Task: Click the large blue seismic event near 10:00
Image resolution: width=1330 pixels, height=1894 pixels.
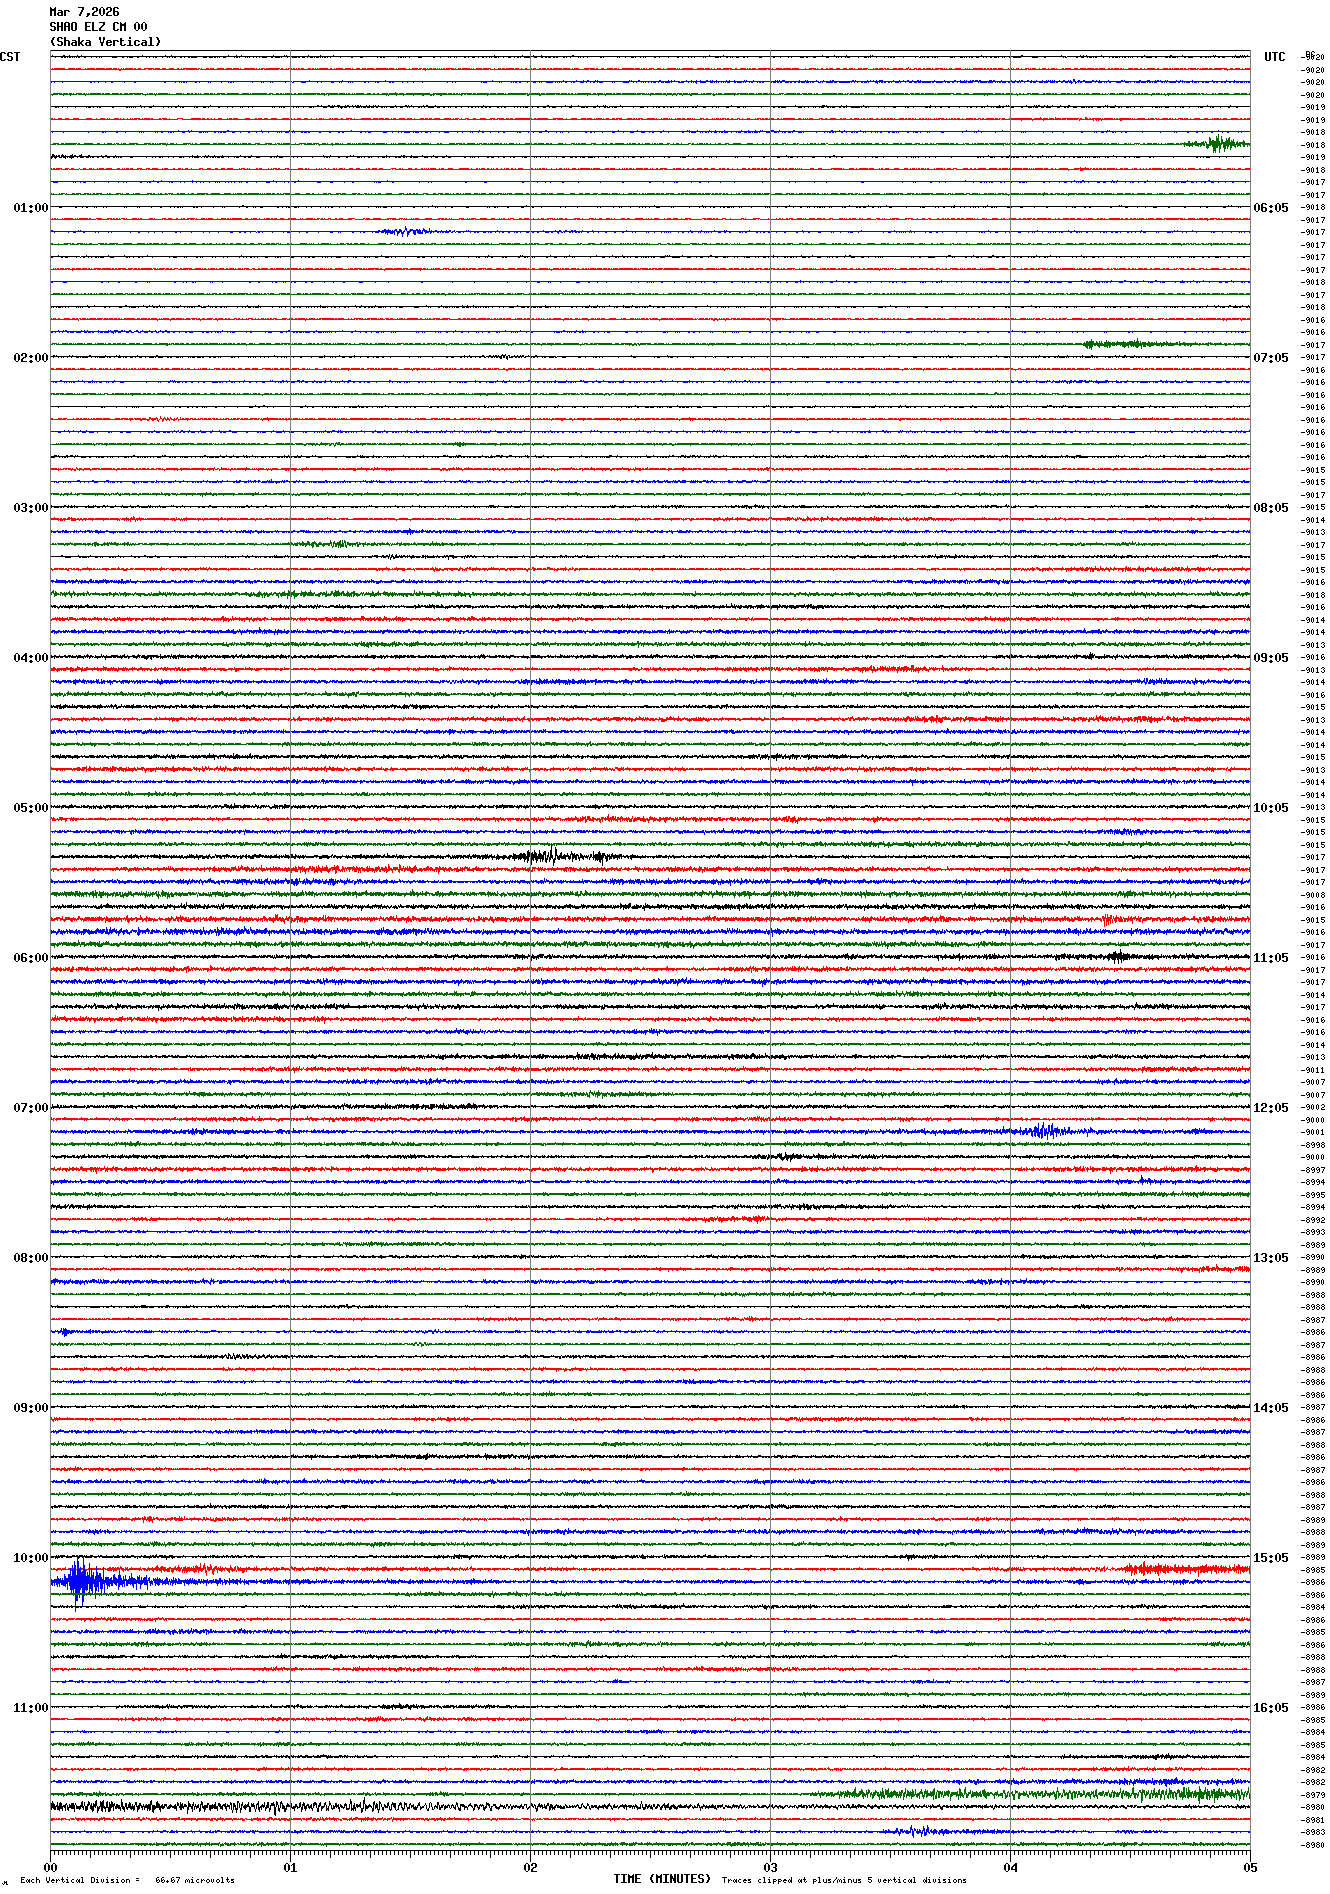Action: point(82,1581)
